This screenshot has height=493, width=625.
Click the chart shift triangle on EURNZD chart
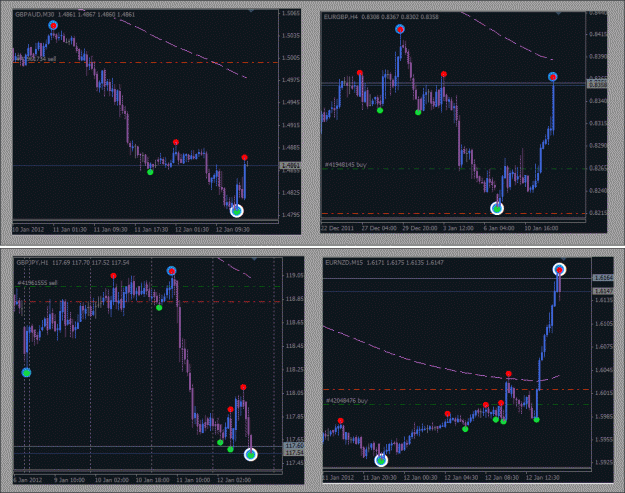click(564, 259)
